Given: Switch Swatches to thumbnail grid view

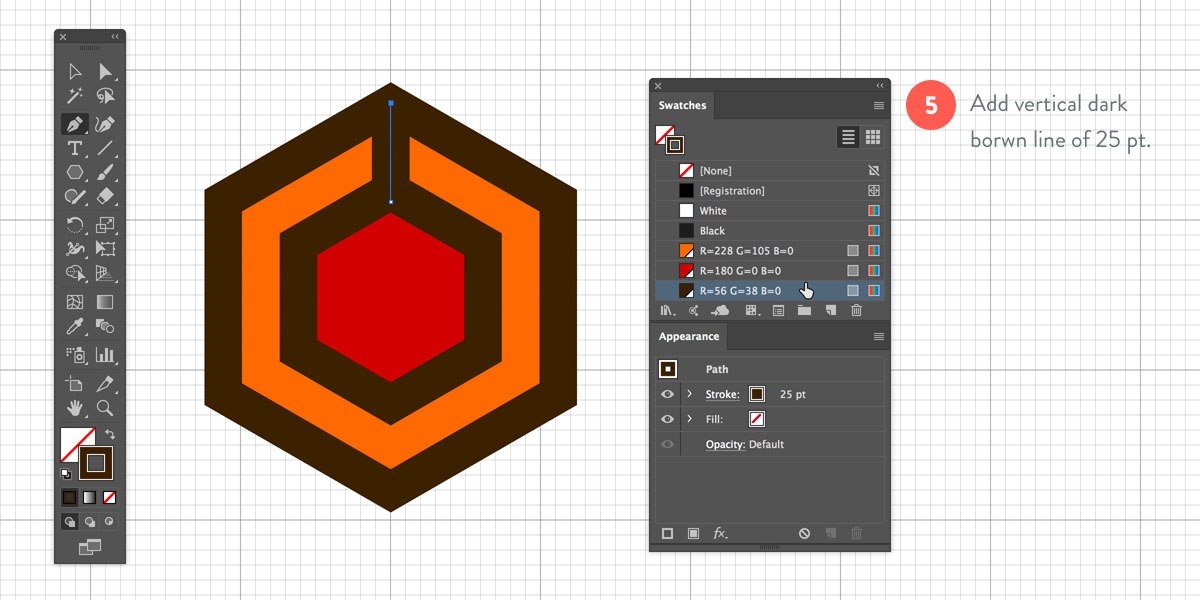Looking at the screenshot, I should (x=872, y=137).
